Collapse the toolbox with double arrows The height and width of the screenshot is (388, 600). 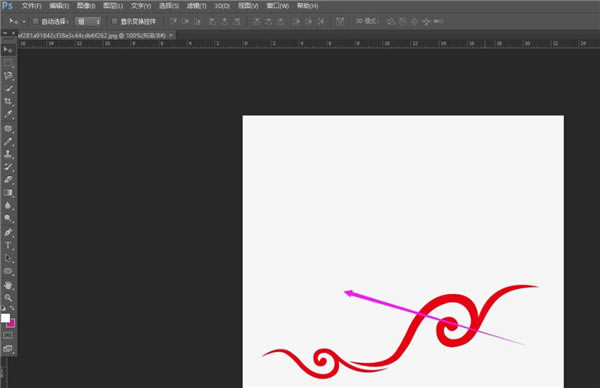tap(5, 34)
